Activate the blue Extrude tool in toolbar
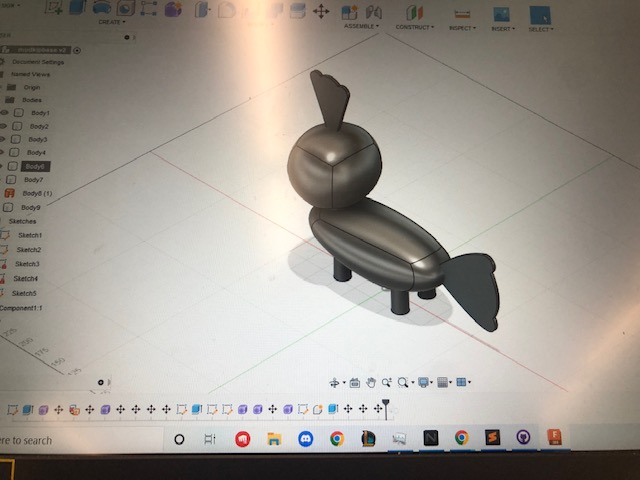This screenshot has width=640, height=480. tap(77, 7)
